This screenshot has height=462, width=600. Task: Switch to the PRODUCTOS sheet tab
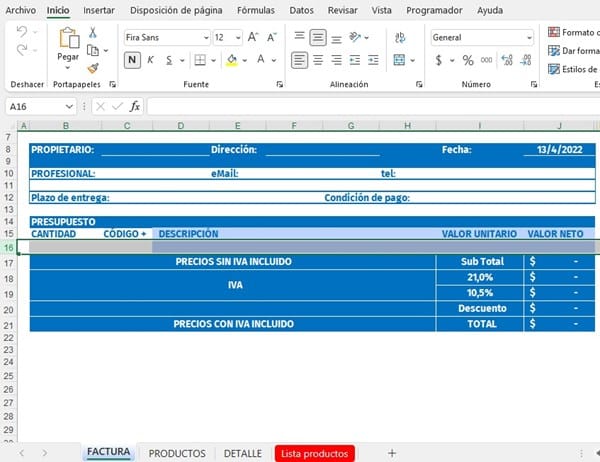click(x=177, y=453)
